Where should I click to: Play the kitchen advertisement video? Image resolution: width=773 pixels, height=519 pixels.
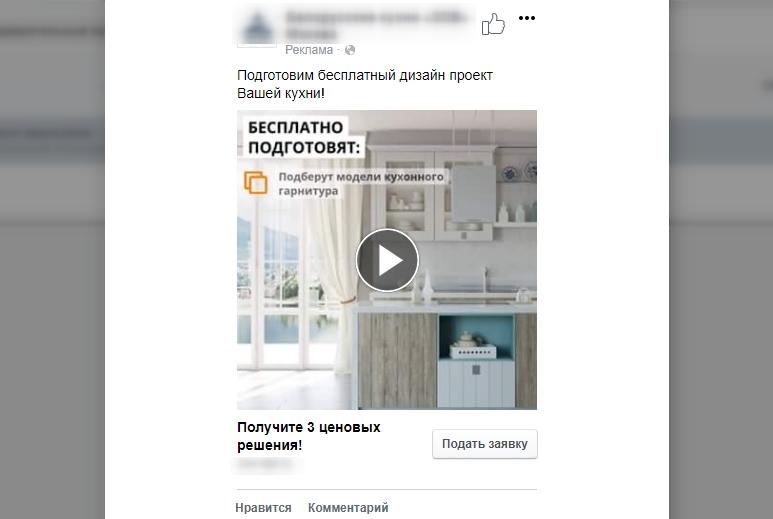pyautogui.click(x=387, y=260)
